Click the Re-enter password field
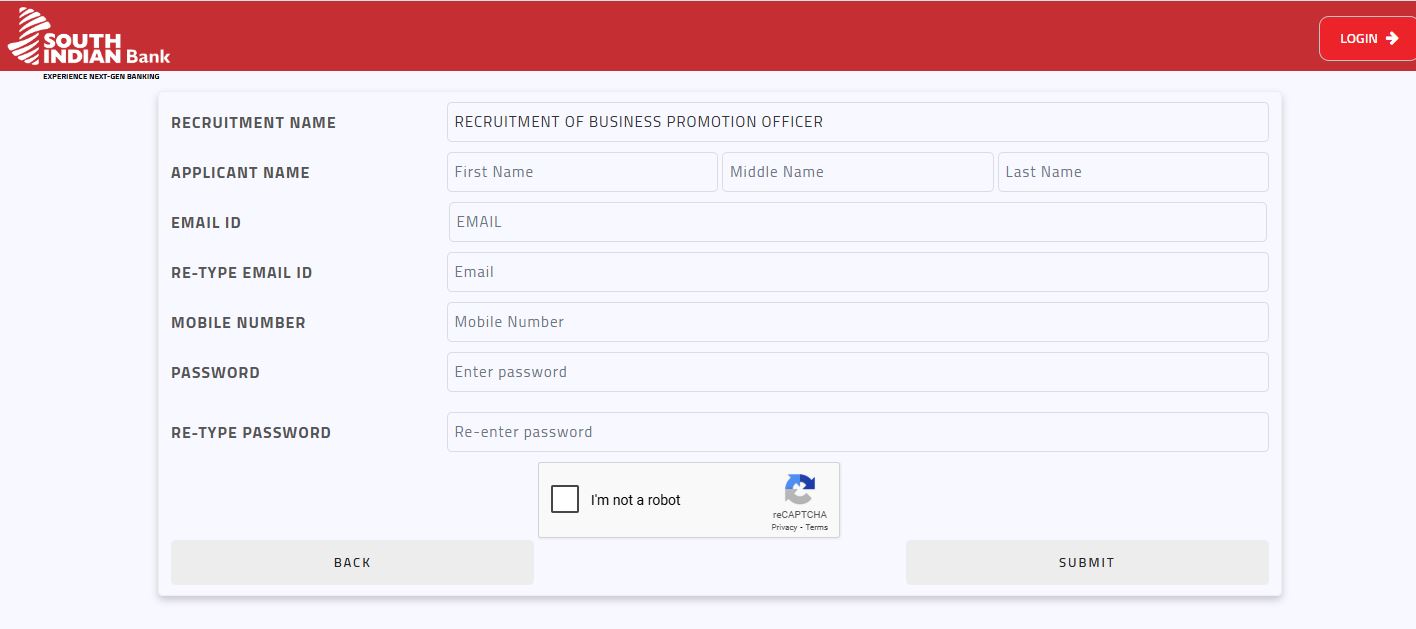The width and height of the screenshot is (1416, 629). tap(857, 432)
